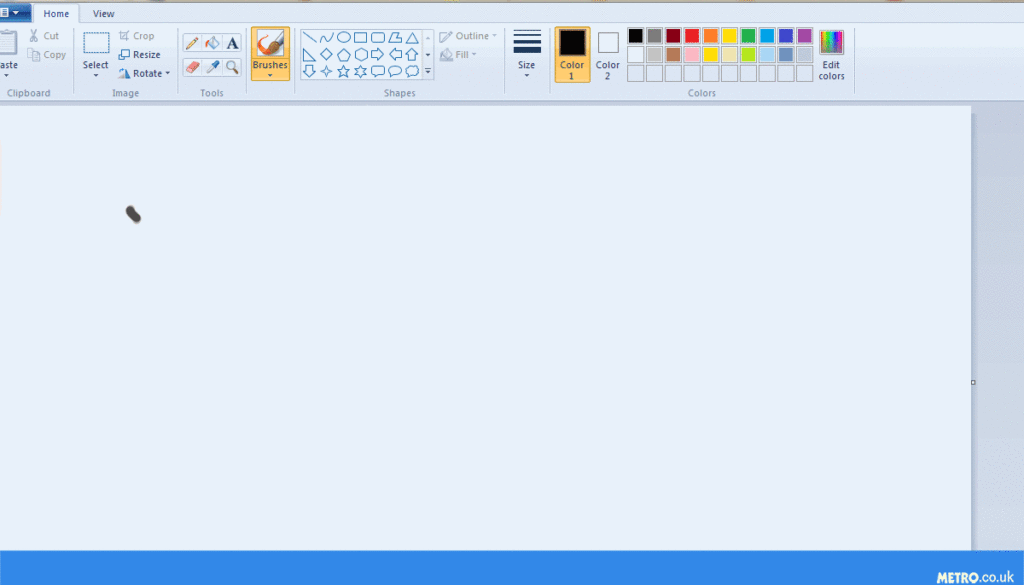The height and width of the screenshot is (585, 1024).
Task: Switch to the View tab
Action: (103, 13)
